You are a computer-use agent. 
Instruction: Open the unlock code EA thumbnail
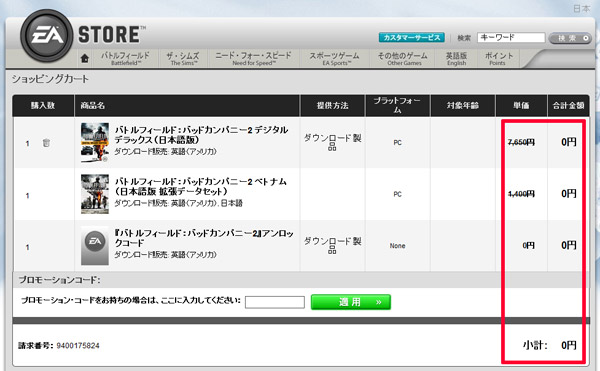[x=95, y=246]
